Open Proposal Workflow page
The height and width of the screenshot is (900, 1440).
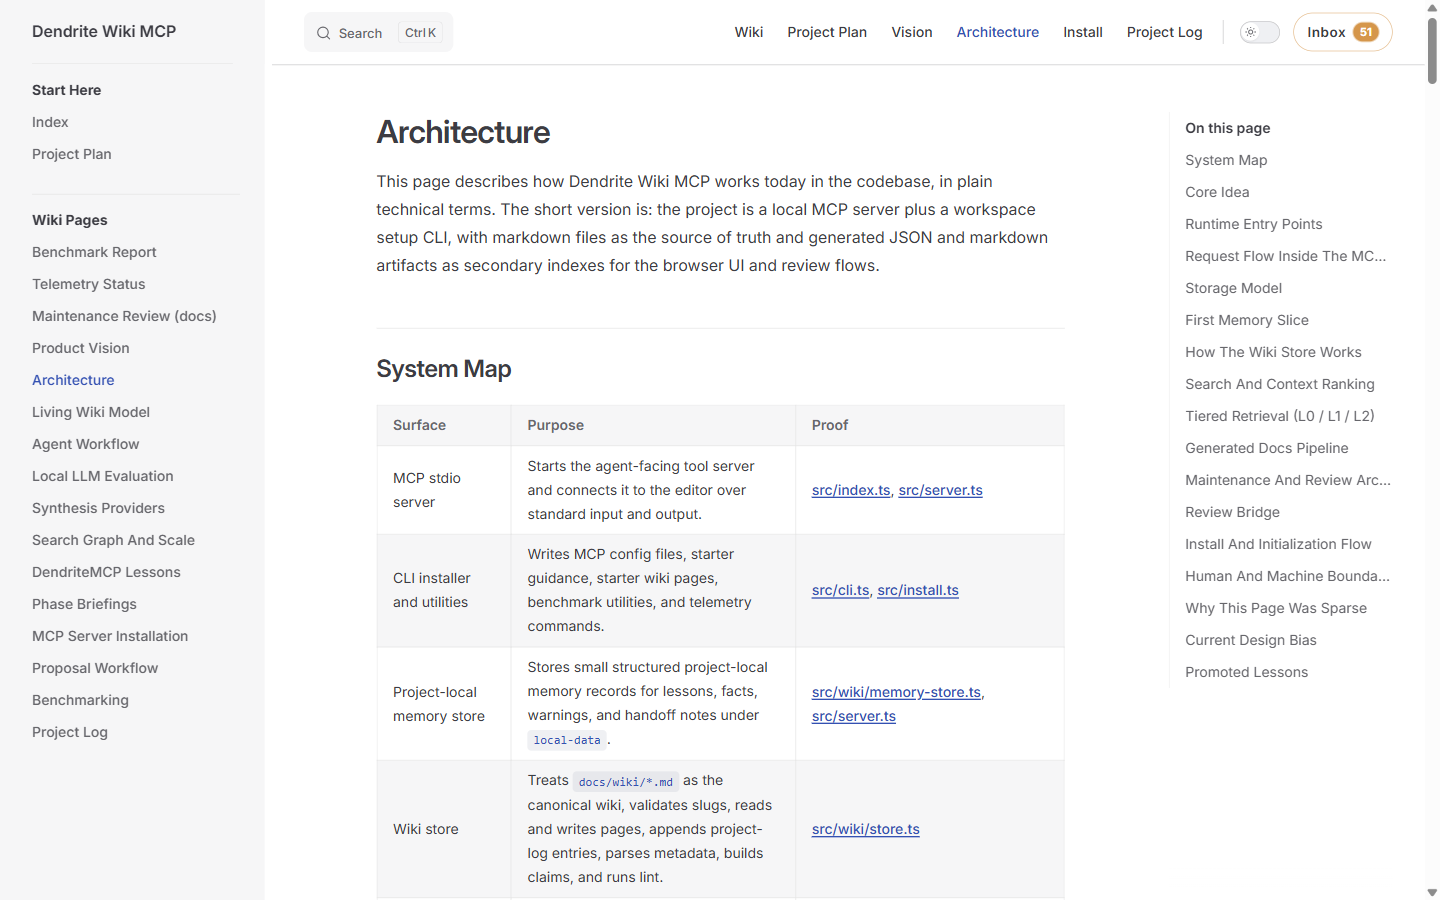(95, 668)
